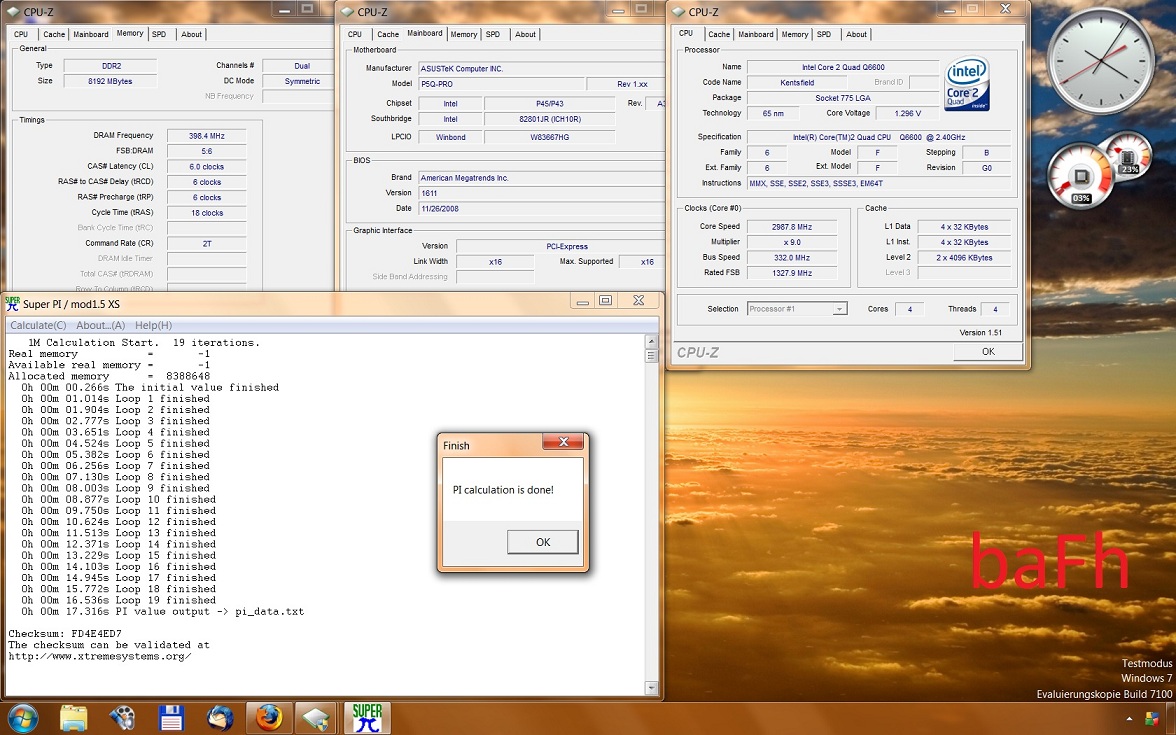Click the CPU-Z taskbar button
1176x735 pixels.
(x=316, y=718)
